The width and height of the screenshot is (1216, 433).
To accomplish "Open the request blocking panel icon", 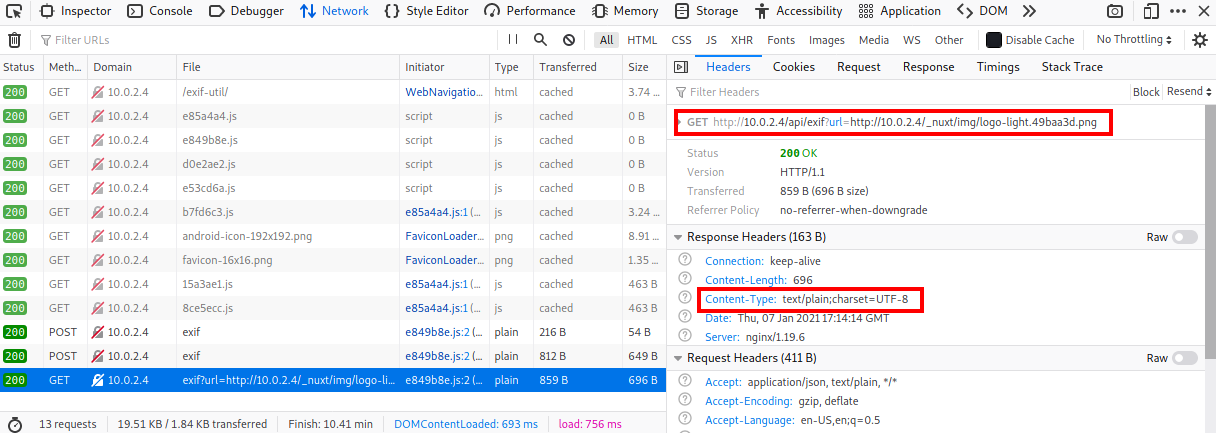I will pyautogui.click(x=569, y=40).
